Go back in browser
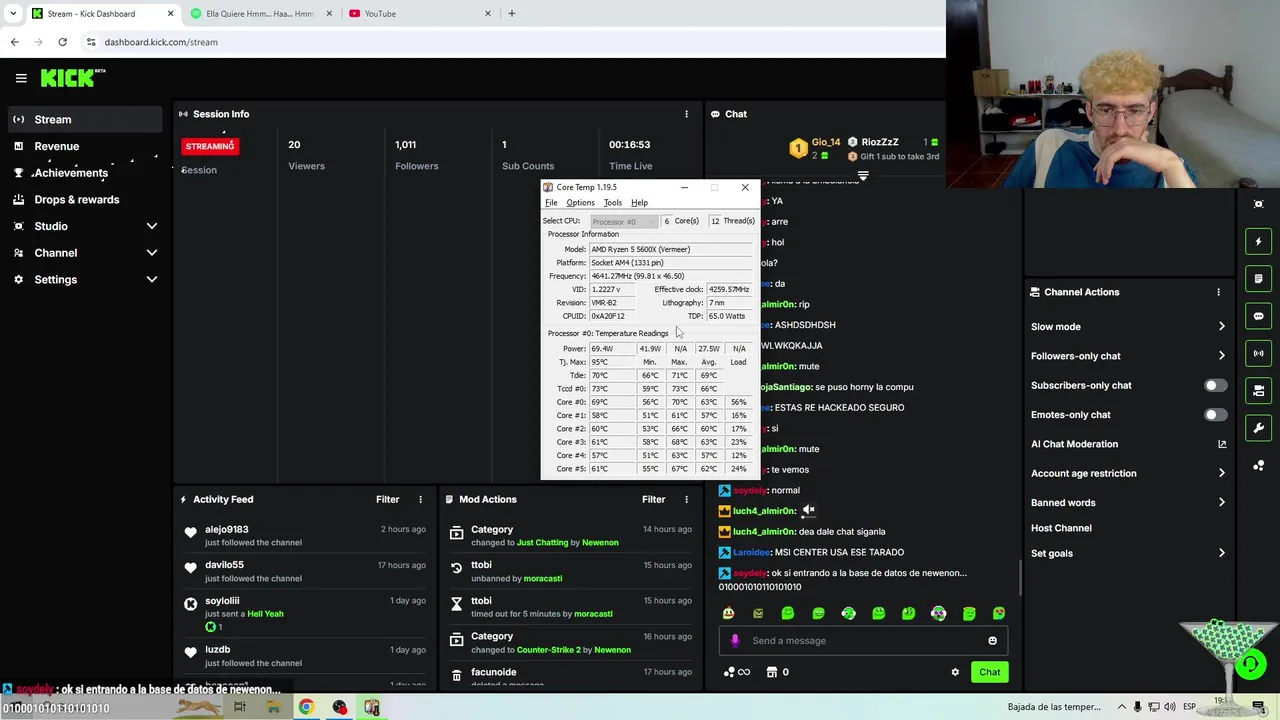Image resolution: width=1280 pixels, height=720 pixels. pos(14,42)
